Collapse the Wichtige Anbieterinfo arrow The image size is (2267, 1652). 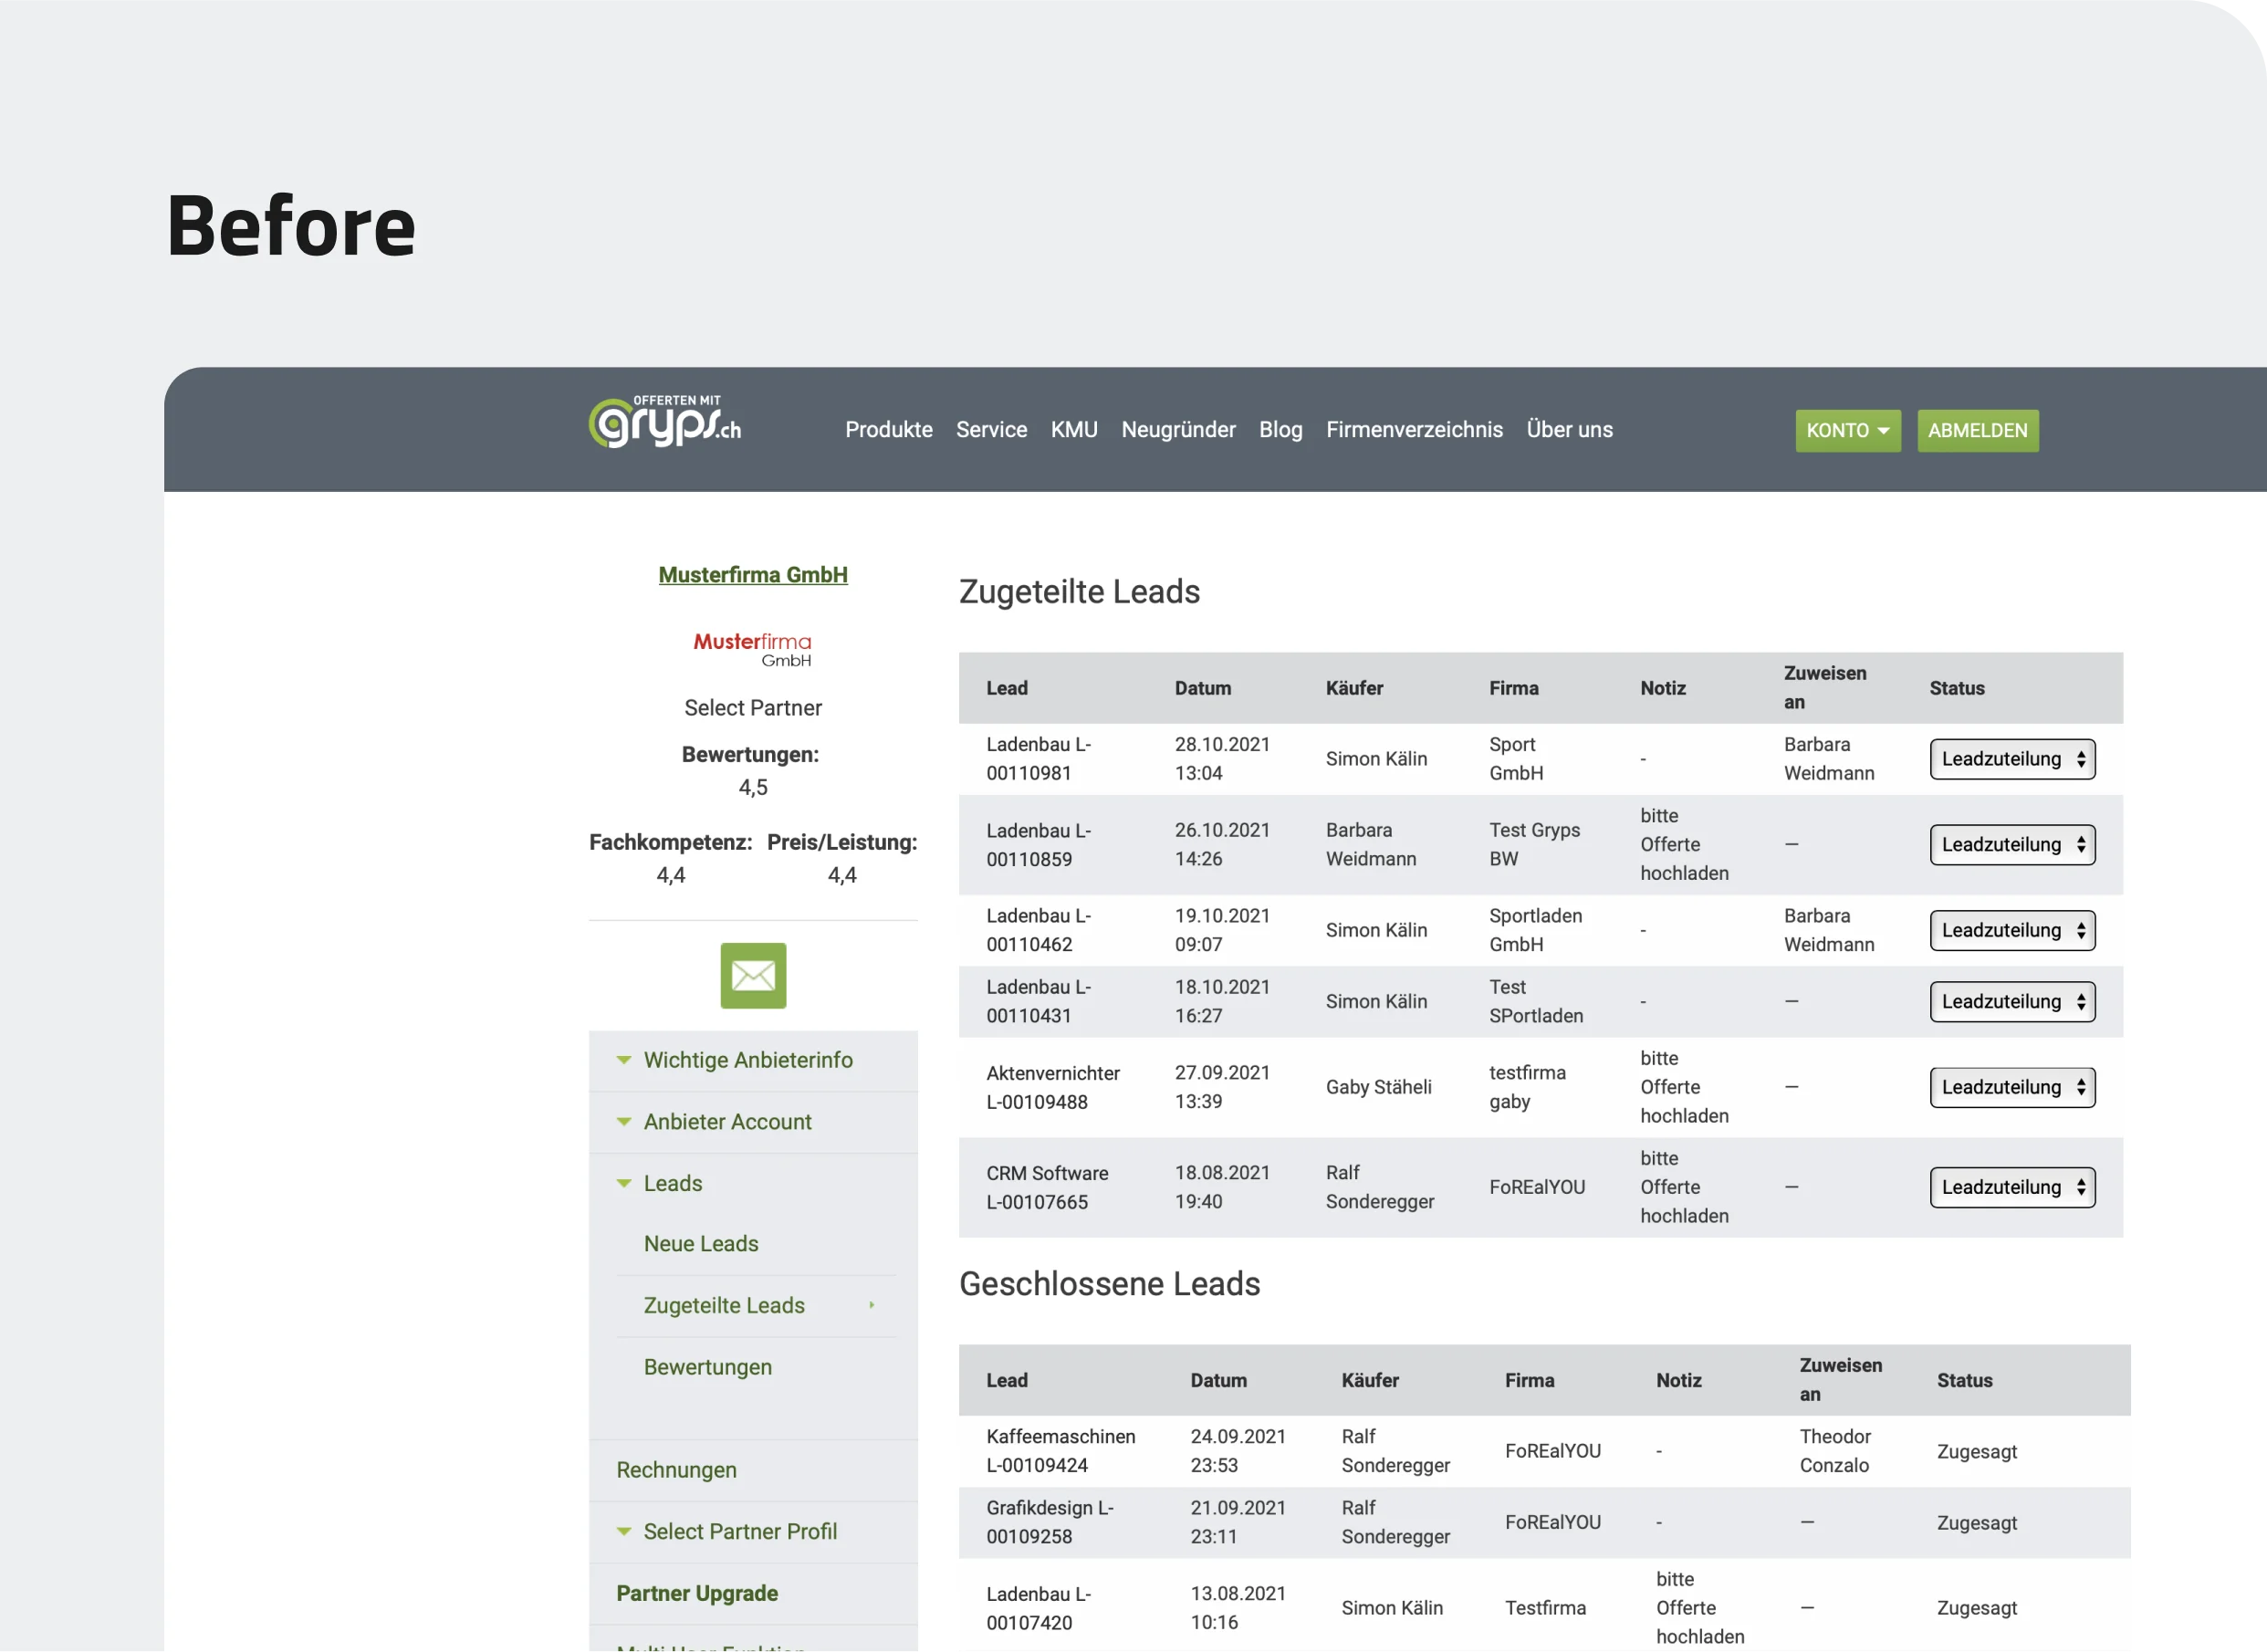(624, 1060)
